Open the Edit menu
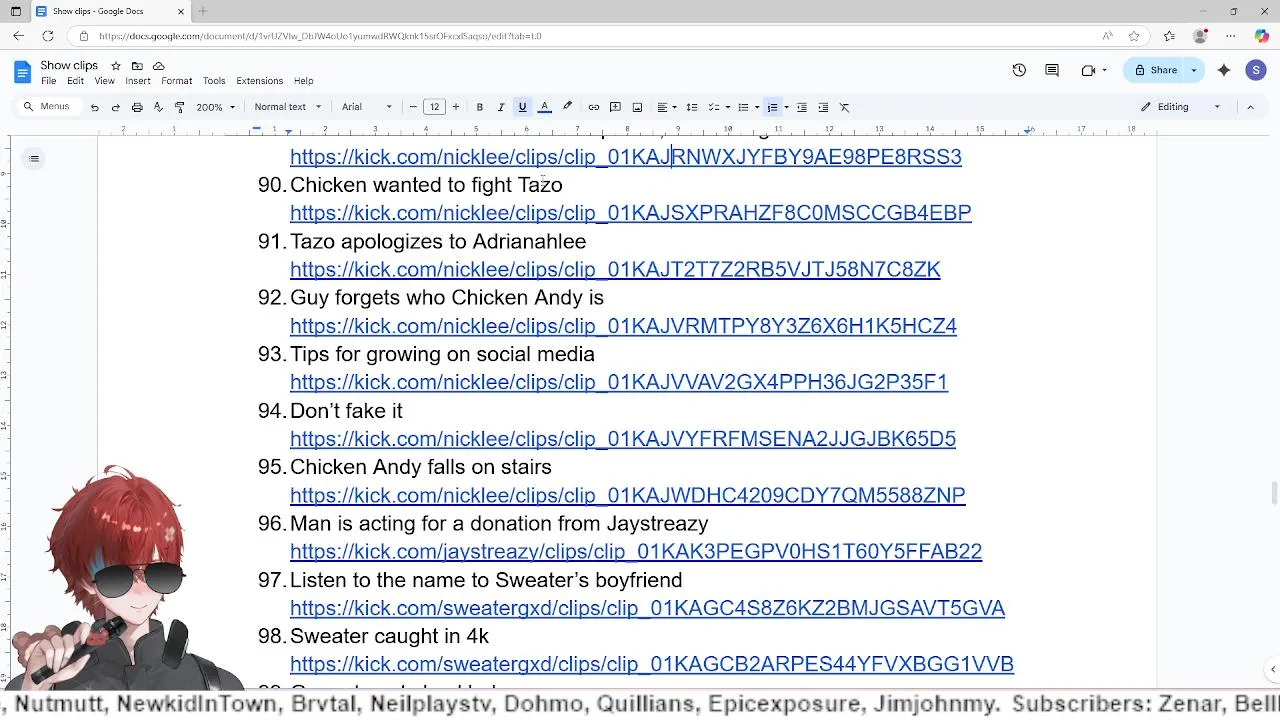The width and height of the screenshot is (1280, 720). (75, 81)
